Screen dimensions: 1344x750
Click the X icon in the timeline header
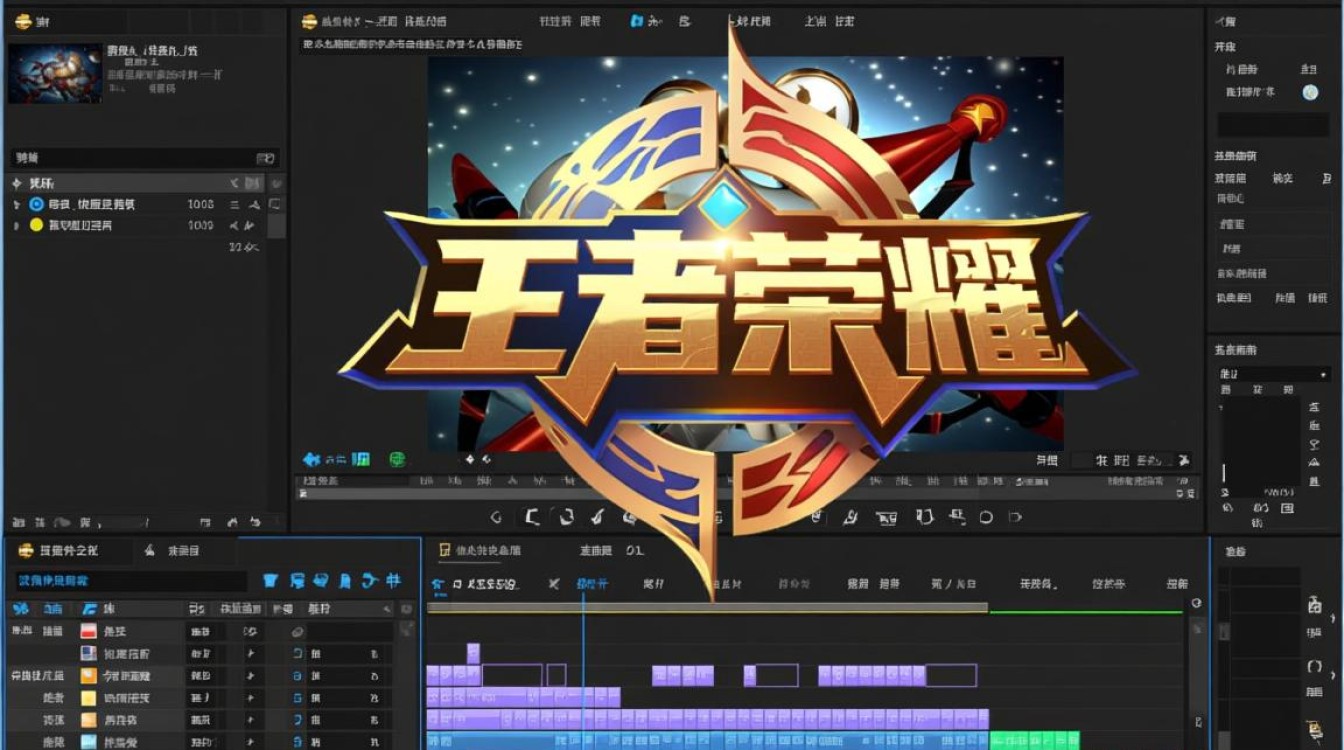(x=553, y=584)
